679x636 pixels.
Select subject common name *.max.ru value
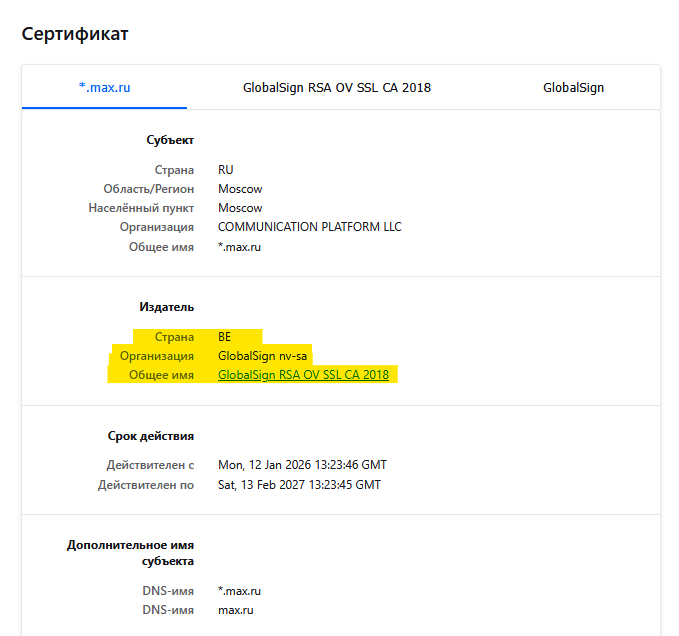click(239, 247)
